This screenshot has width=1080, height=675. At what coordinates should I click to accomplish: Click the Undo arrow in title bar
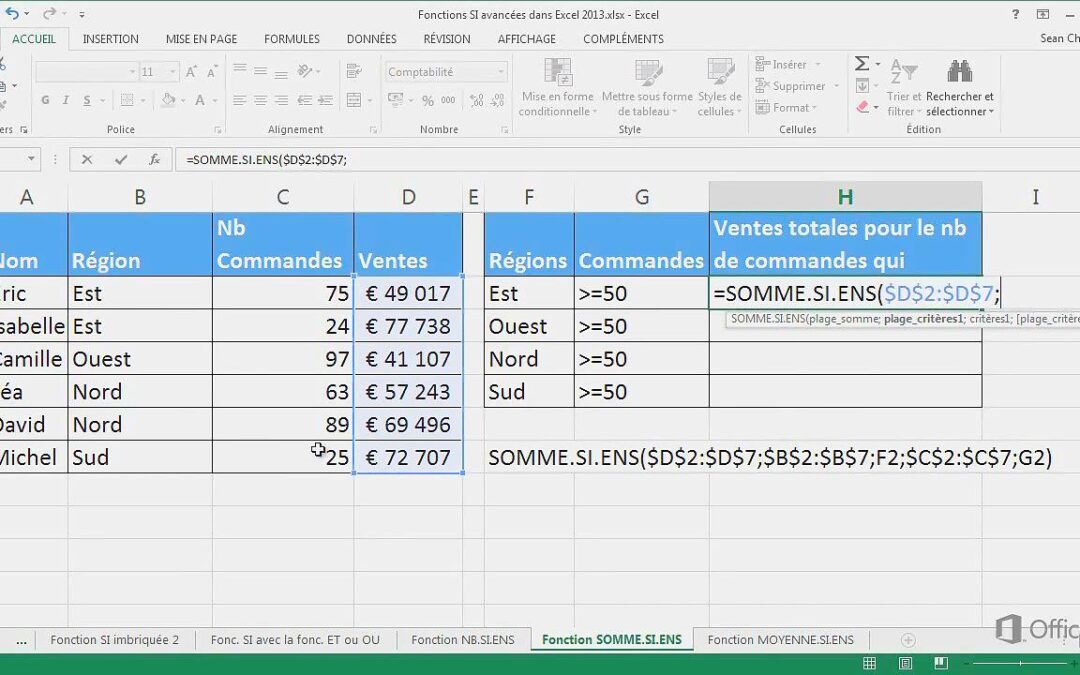pos(12,14)
